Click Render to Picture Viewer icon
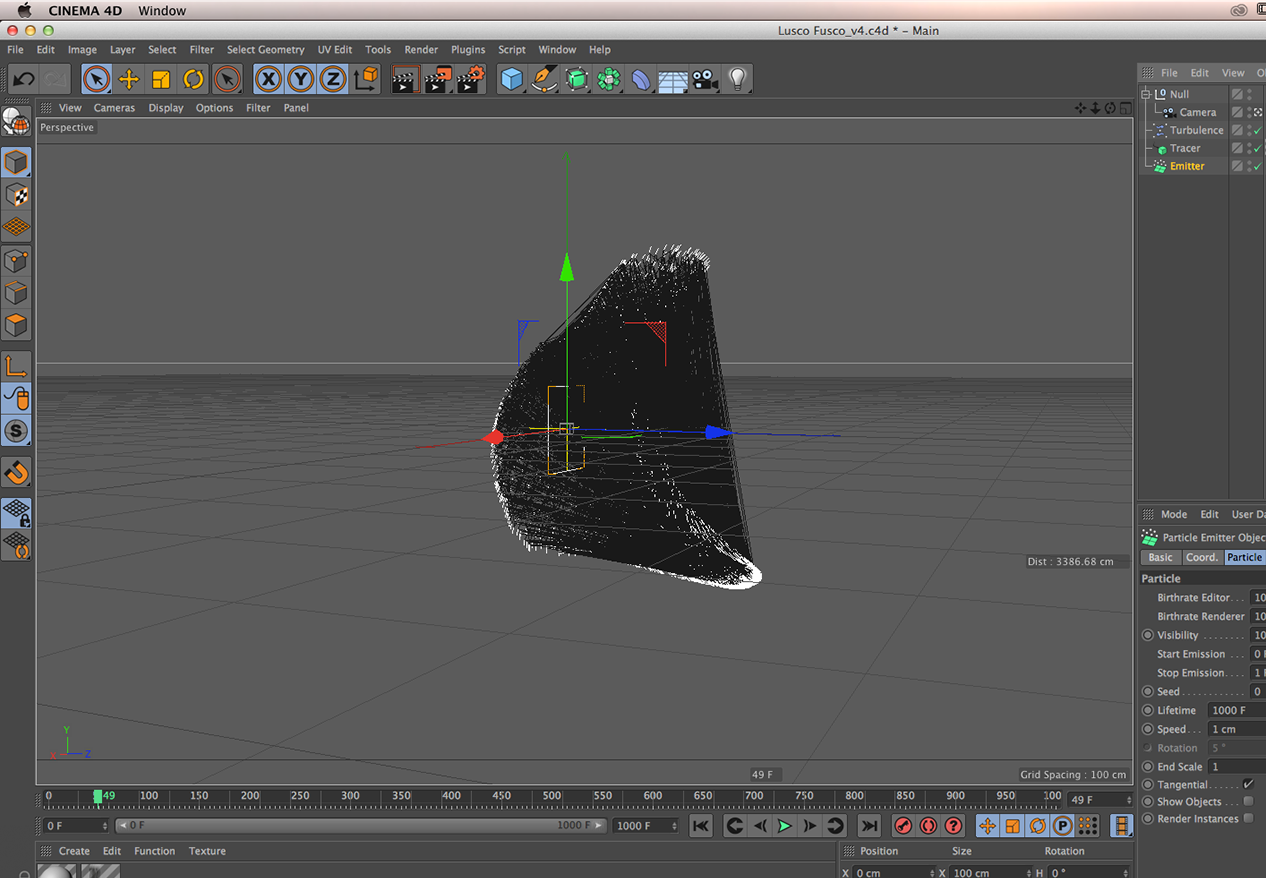The height and width of the screenshot is (878, 1266). pos(438,79)
